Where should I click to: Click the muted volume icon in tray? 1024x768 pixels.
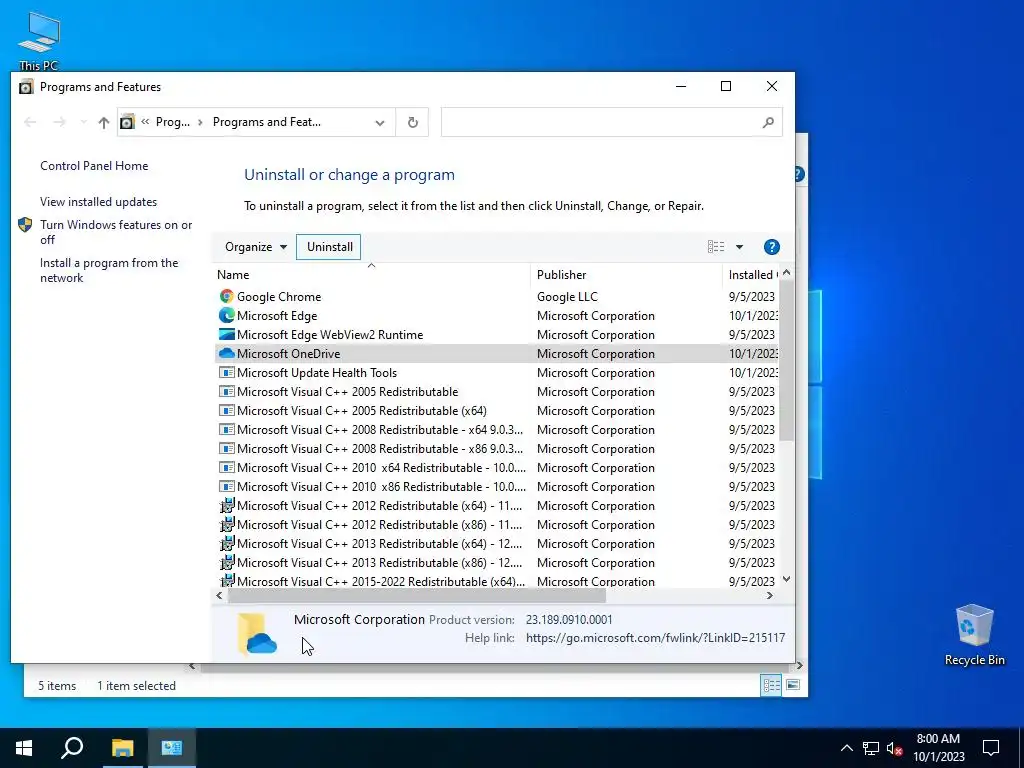[894, 748]
